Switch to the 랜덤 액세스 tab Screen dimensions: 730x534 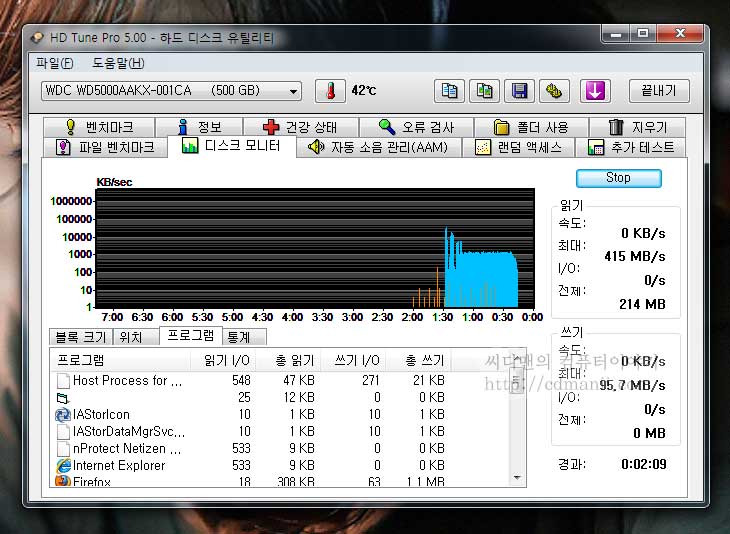pyautogui.click(x=518, y=147)
